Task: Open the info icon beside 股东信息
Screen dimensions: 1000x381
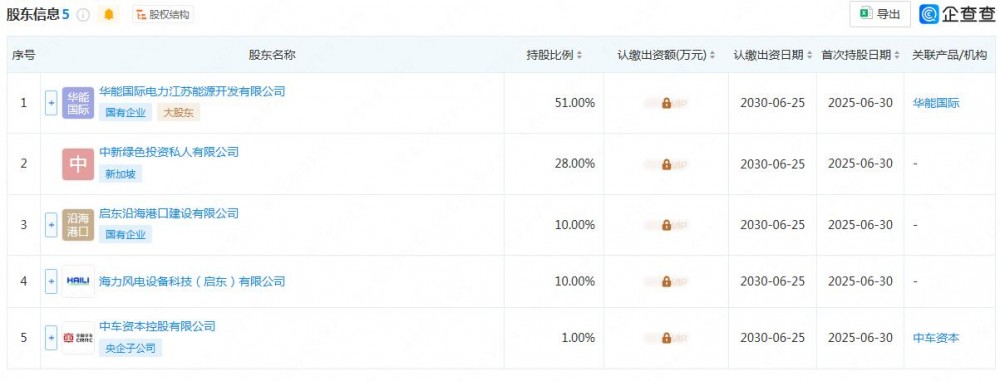Action: pos(84,15)
